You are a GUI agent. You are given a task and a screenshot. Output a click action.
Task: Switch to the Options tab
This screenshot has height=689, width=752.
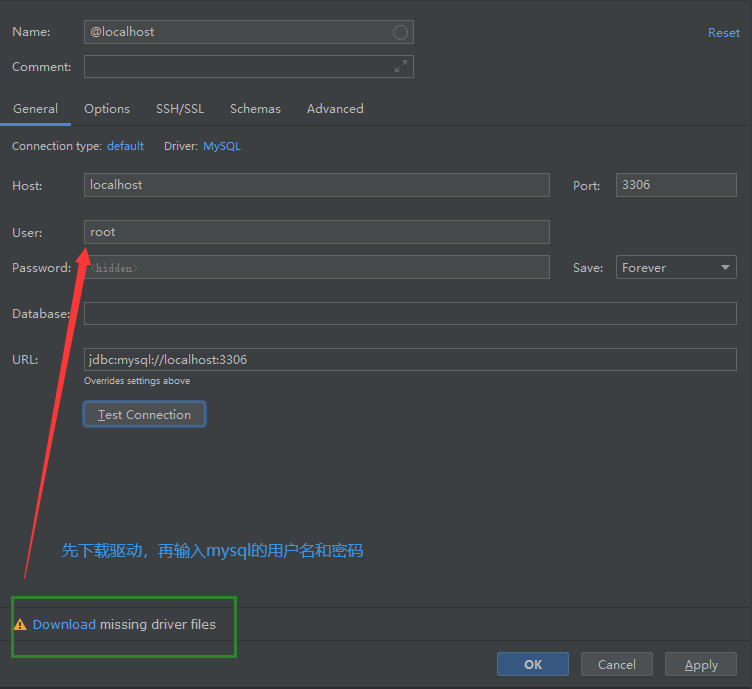107,109
